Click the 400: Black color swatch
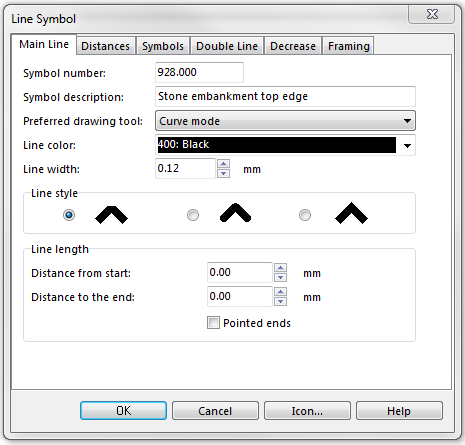Image resolution: width=465 pixels, height=445 pixels. tap(277, 145)
